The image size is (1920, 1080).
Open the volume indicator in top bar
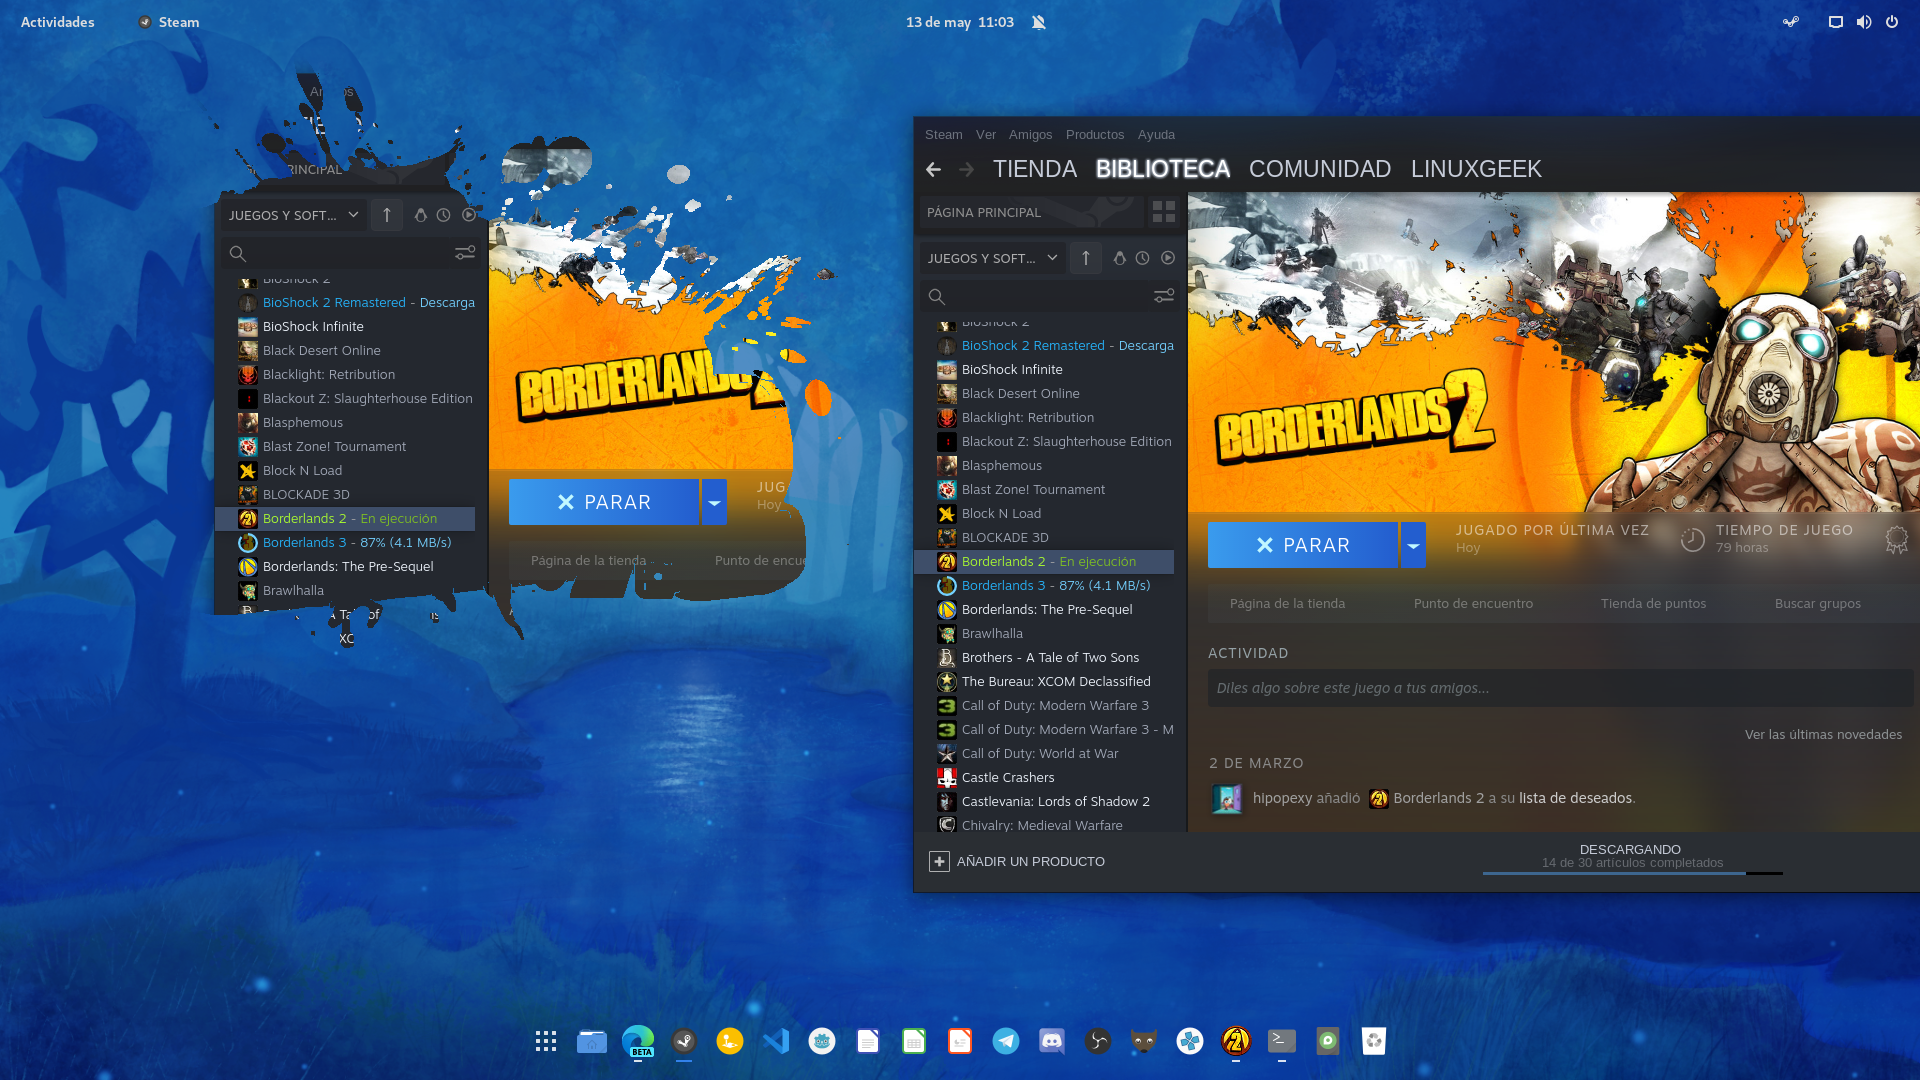1864,22
